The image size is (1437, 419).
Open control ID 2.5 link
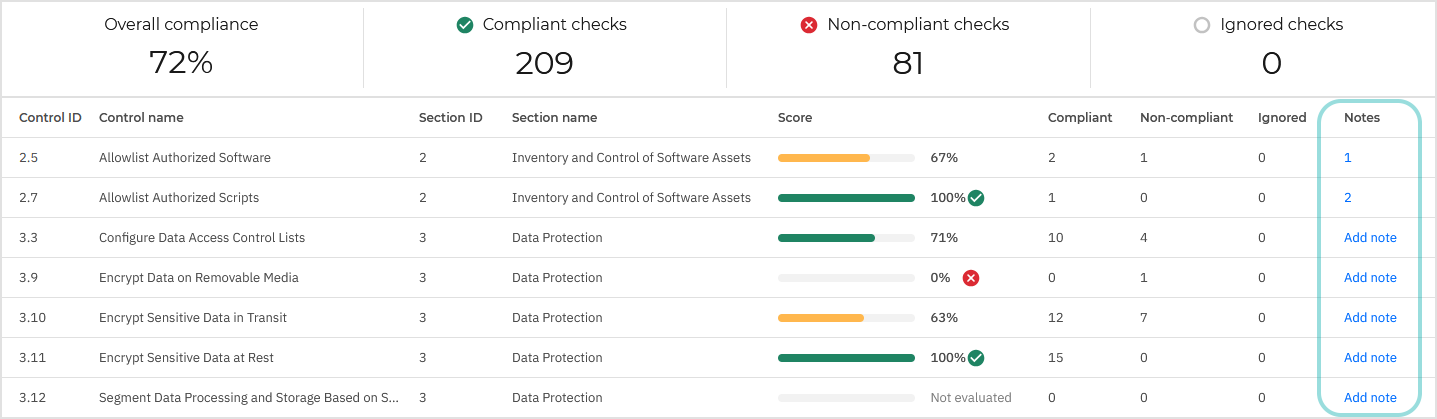coord(28,158)
